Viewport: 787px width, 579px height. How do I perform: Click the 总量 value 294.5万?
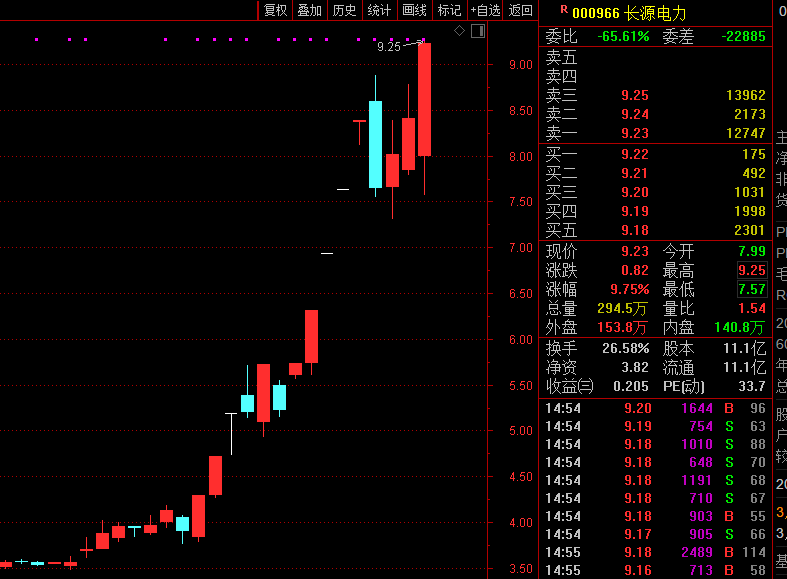pos(622,309)
